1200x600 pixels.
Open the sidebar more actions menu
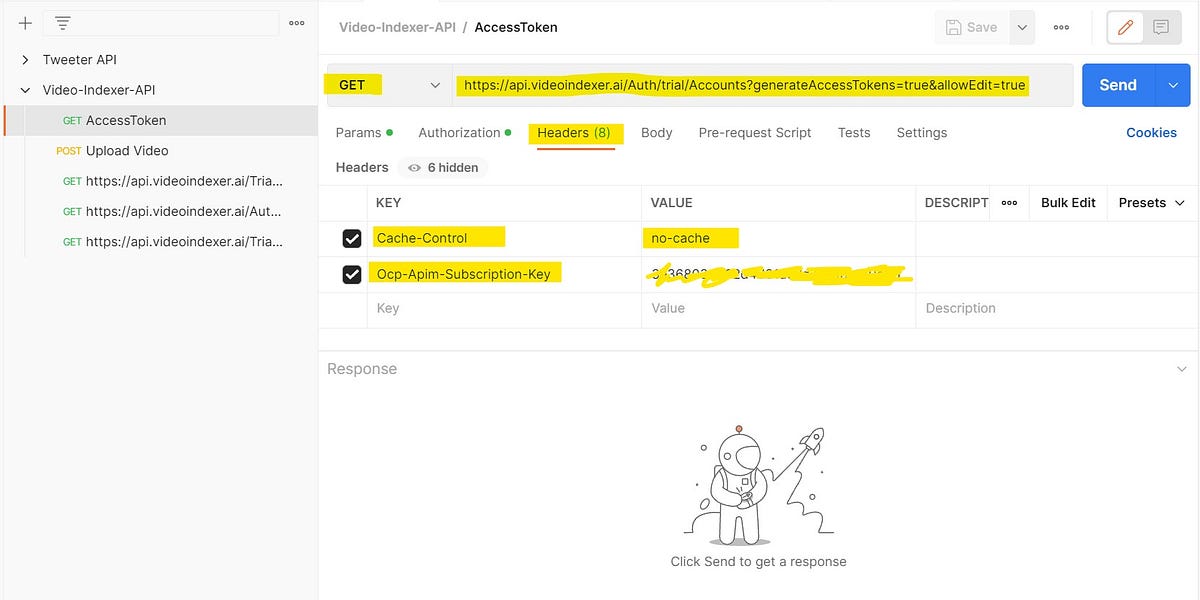pos(296,23)
